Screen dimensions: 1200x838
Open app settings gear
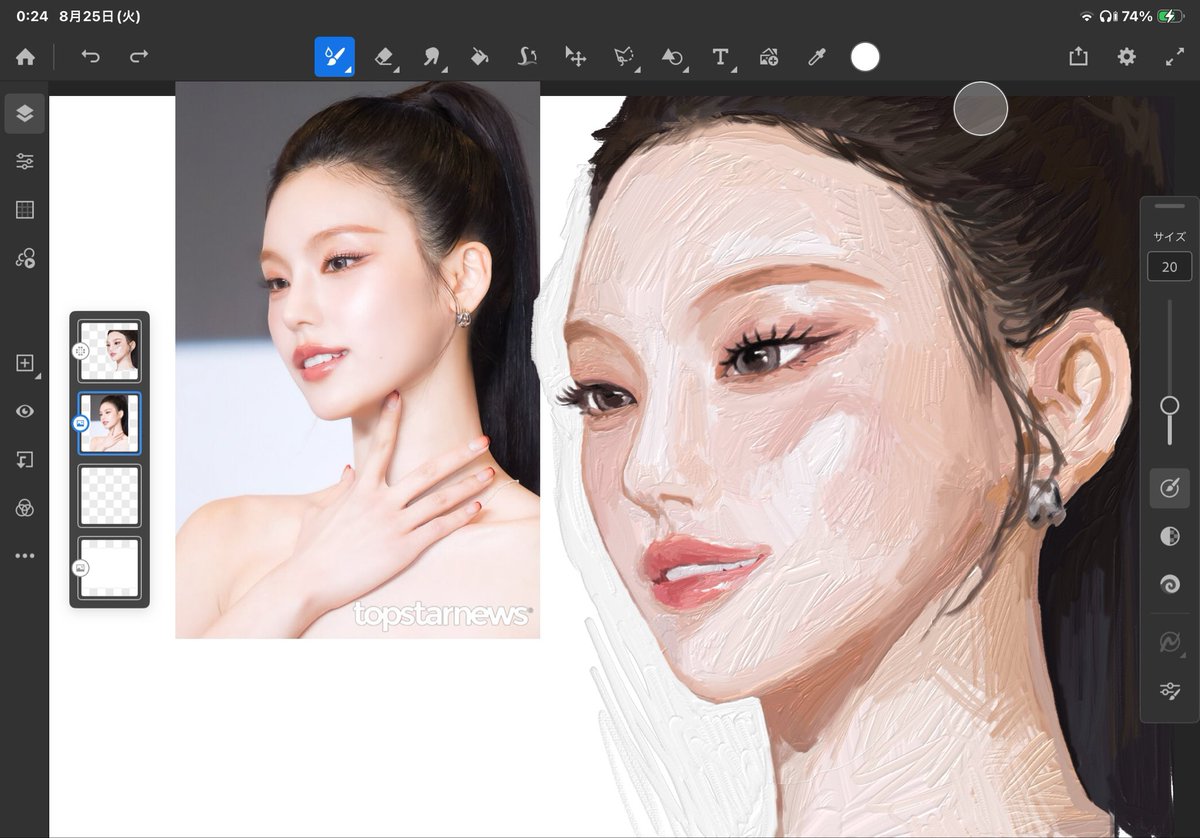point(1127,57)
